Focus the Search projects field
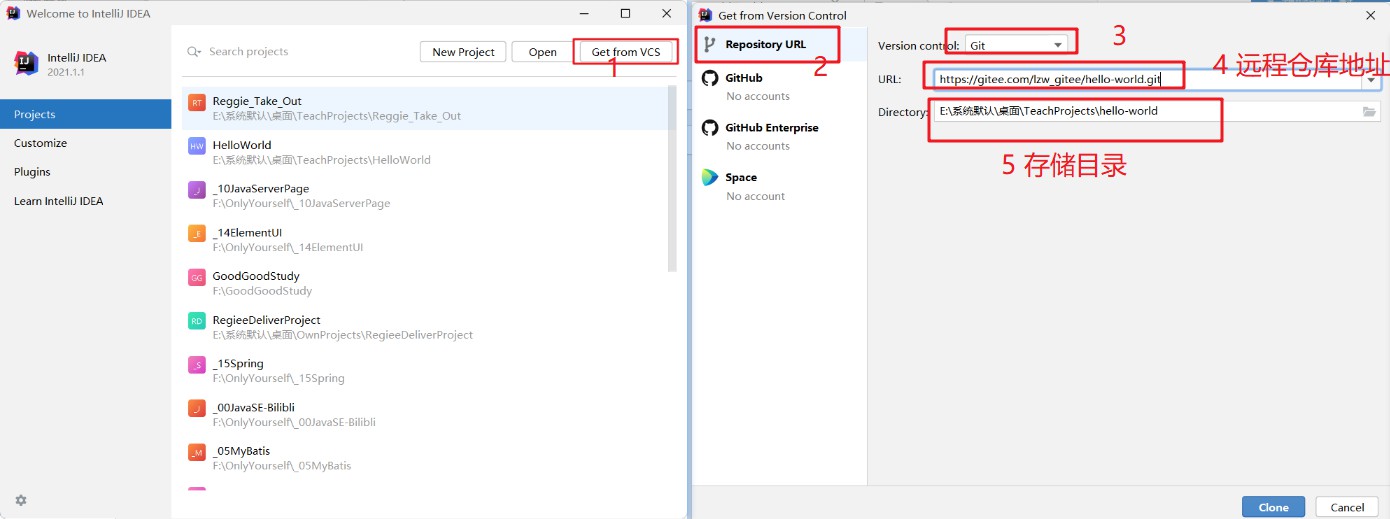This screenshot has width=1390, height=519. pos(300,52)
